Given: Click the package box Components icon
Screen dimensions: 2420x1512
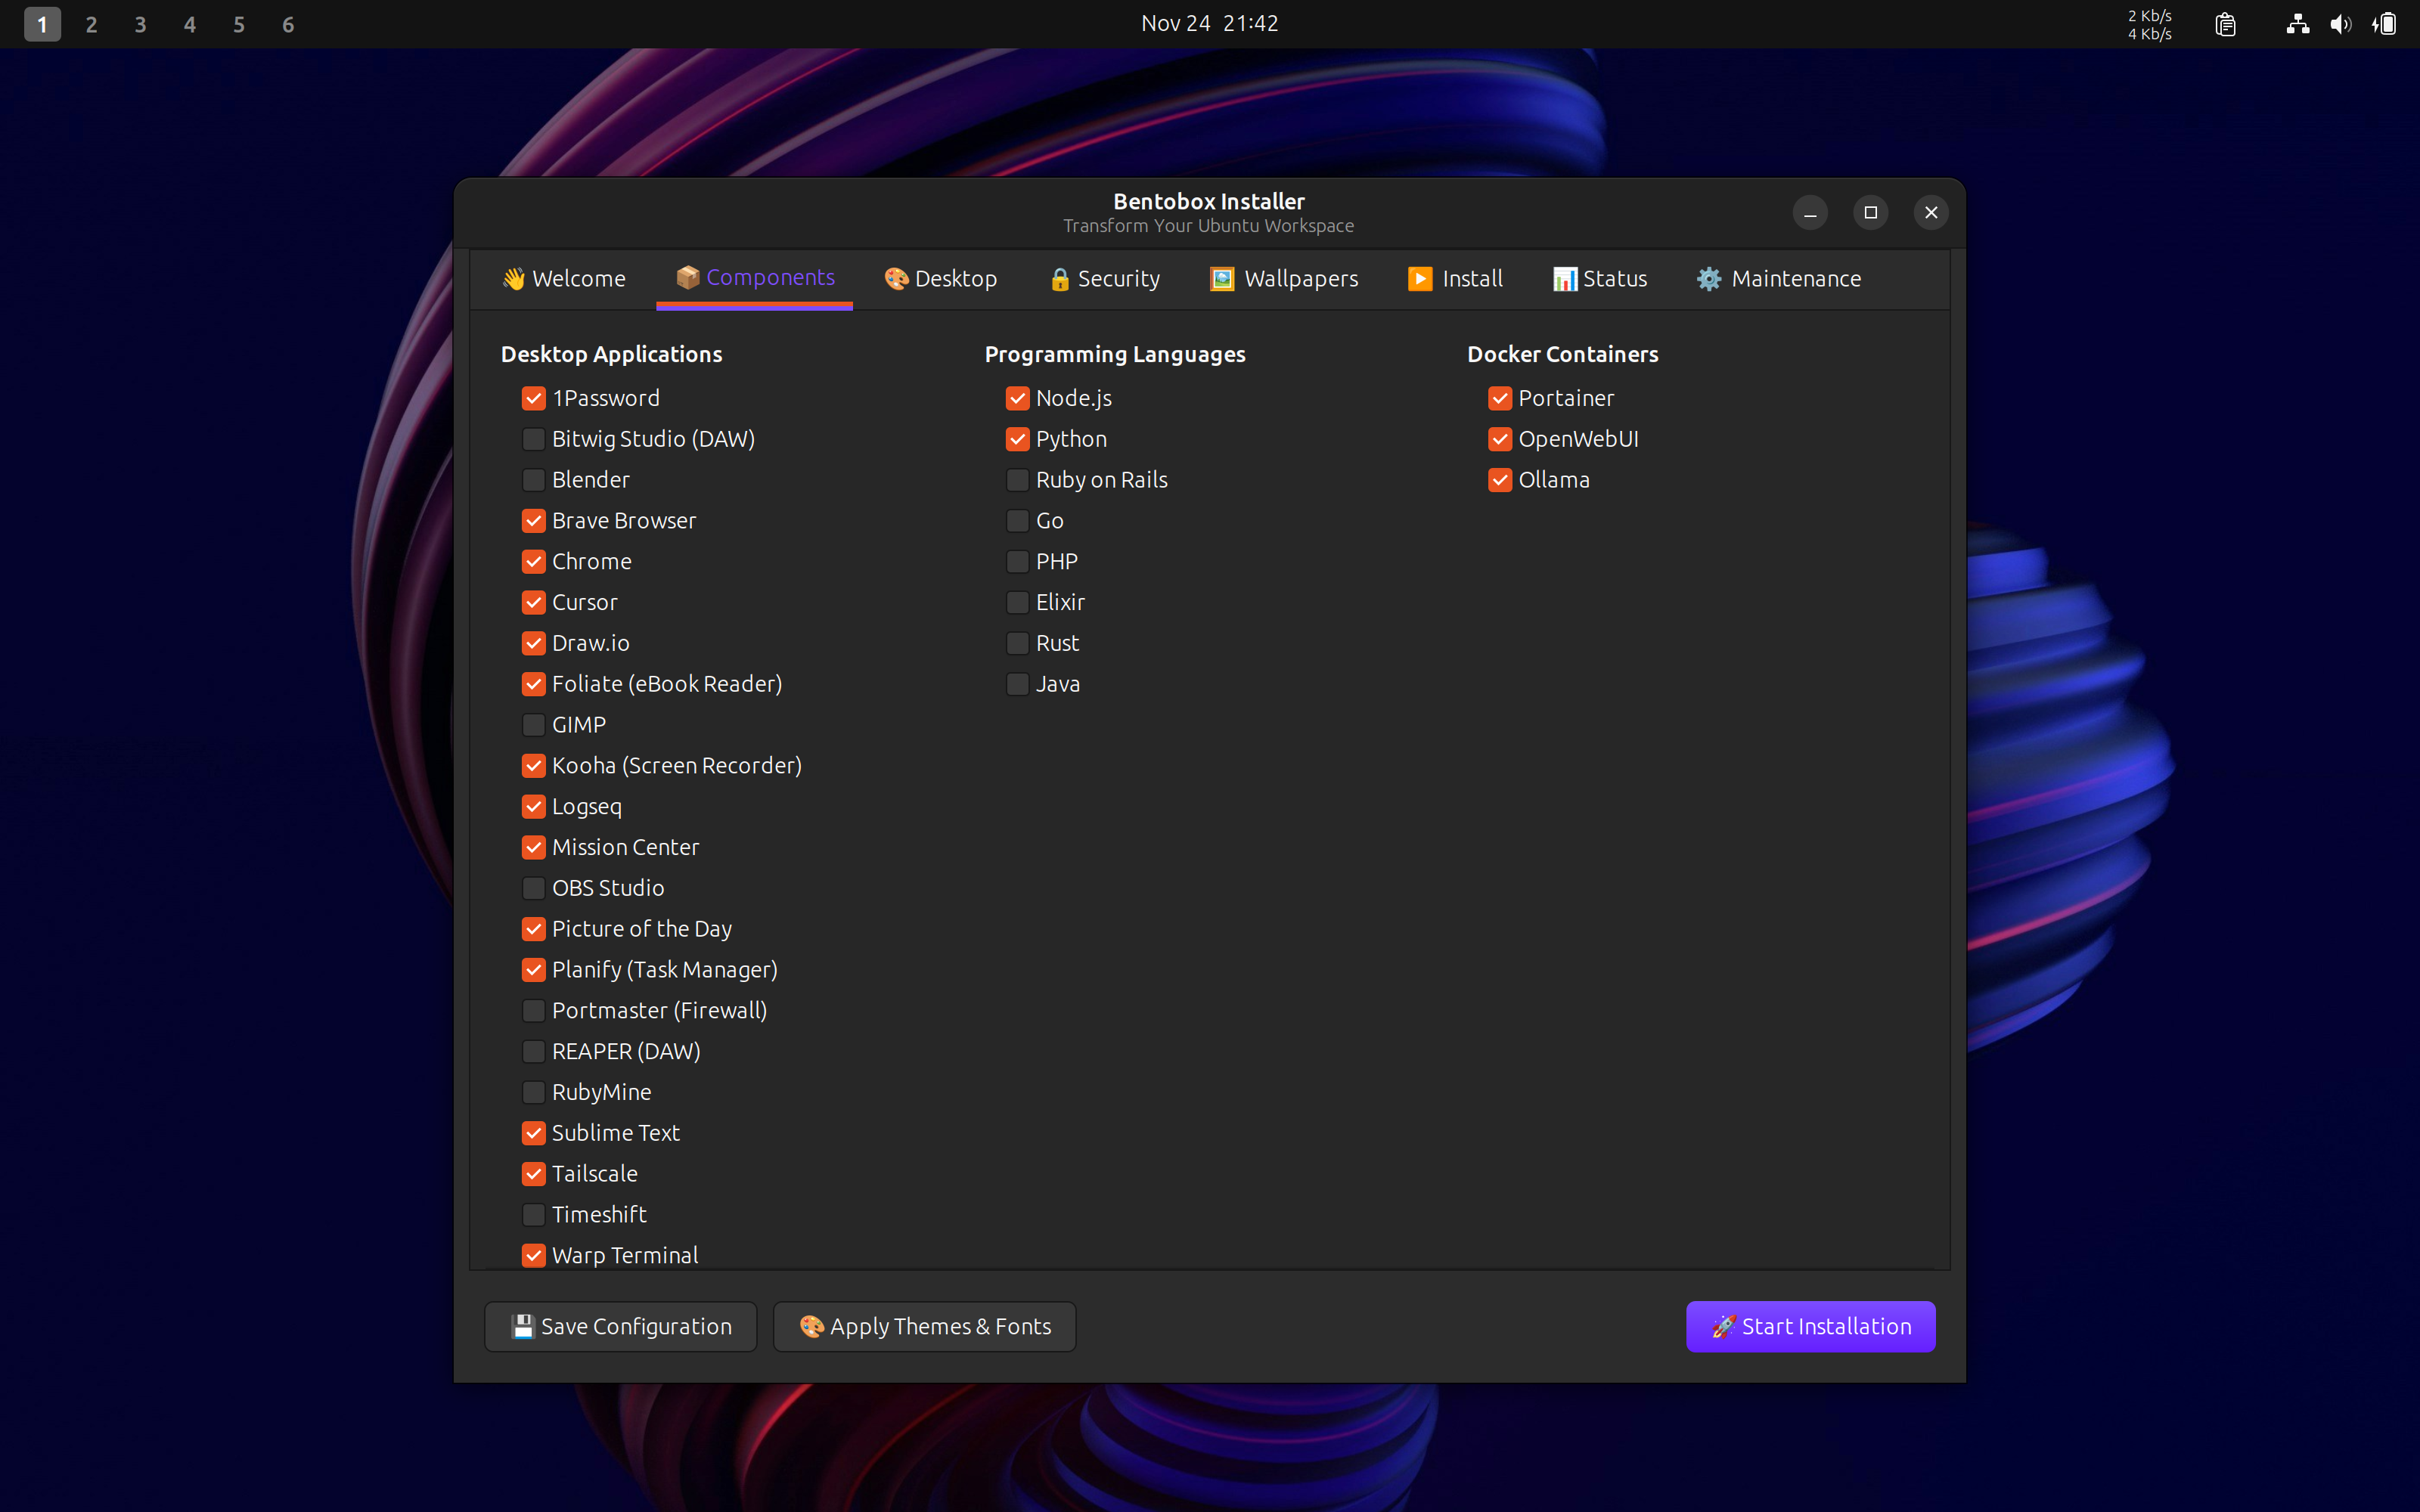Looking at the screenshot, I should [x=689, y=278].
